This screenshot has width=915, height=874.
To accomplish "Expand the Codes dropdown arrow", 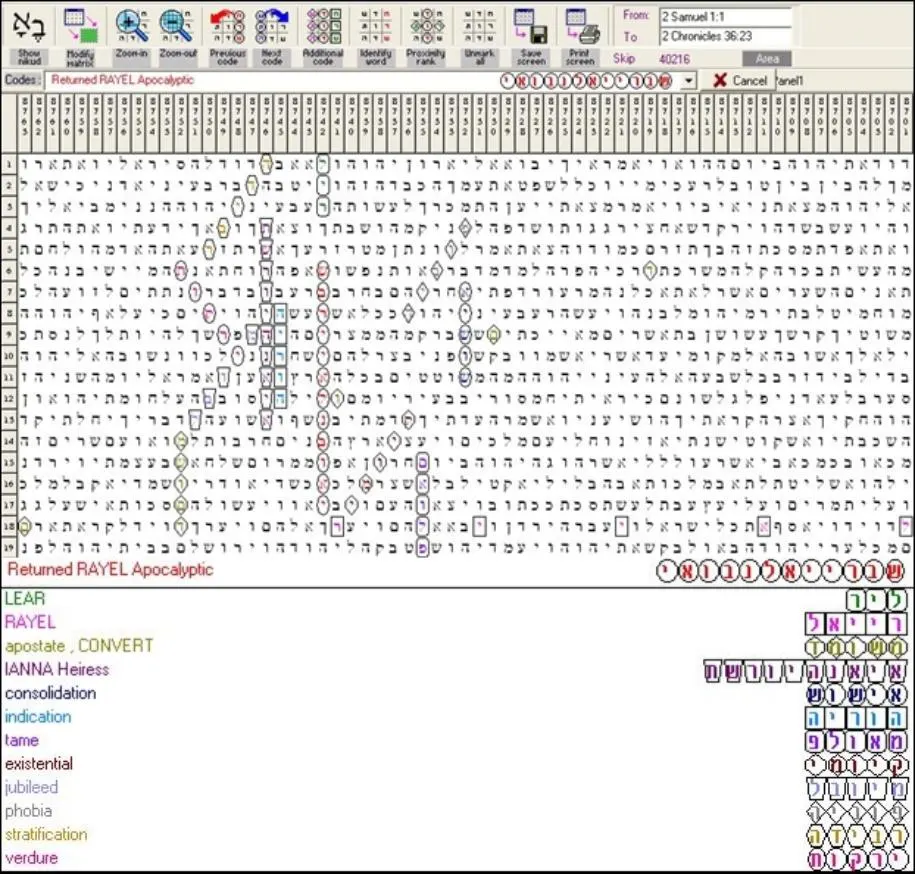I will click(x=689, y=81).
